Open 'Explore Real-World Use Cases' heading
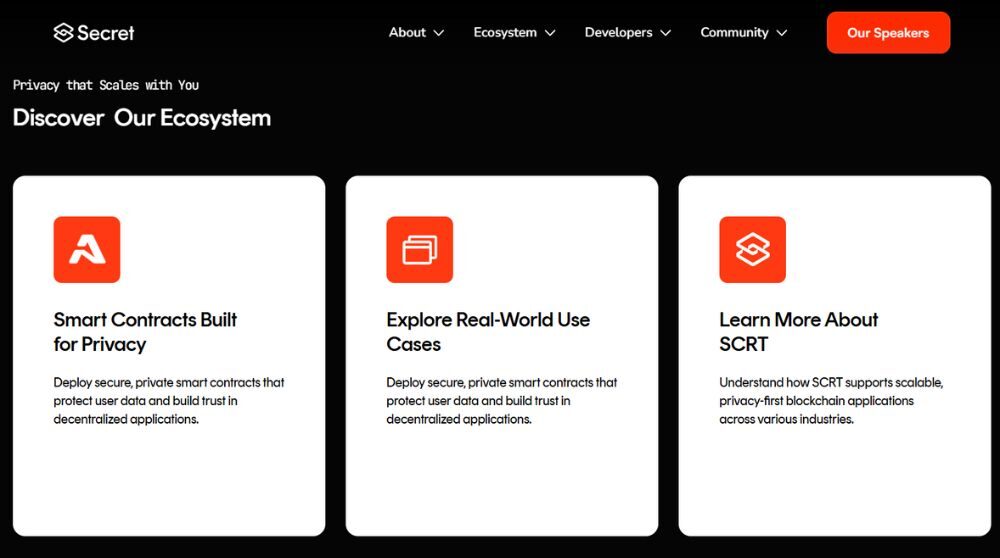 tap(488, 332)
